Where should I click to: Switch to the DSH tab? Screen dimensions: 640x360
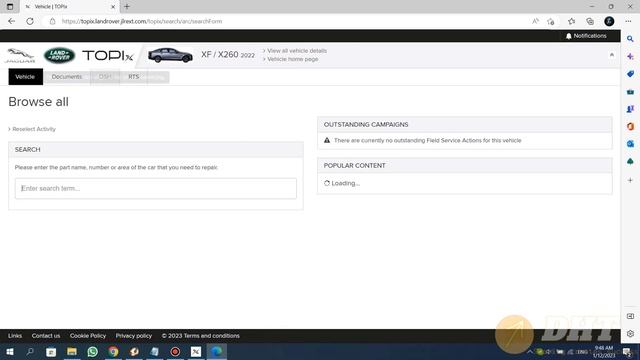click(105, 77)
